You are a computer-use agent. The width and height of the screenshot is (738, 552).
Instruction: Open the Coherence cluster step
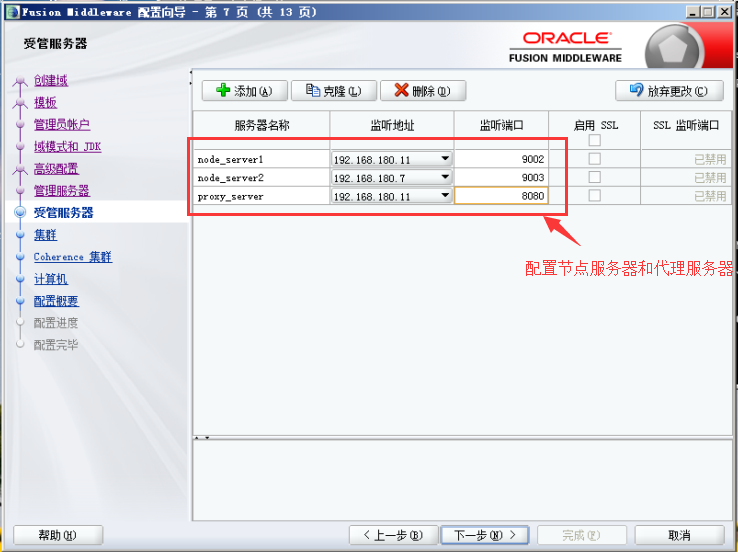pos(72,257)
